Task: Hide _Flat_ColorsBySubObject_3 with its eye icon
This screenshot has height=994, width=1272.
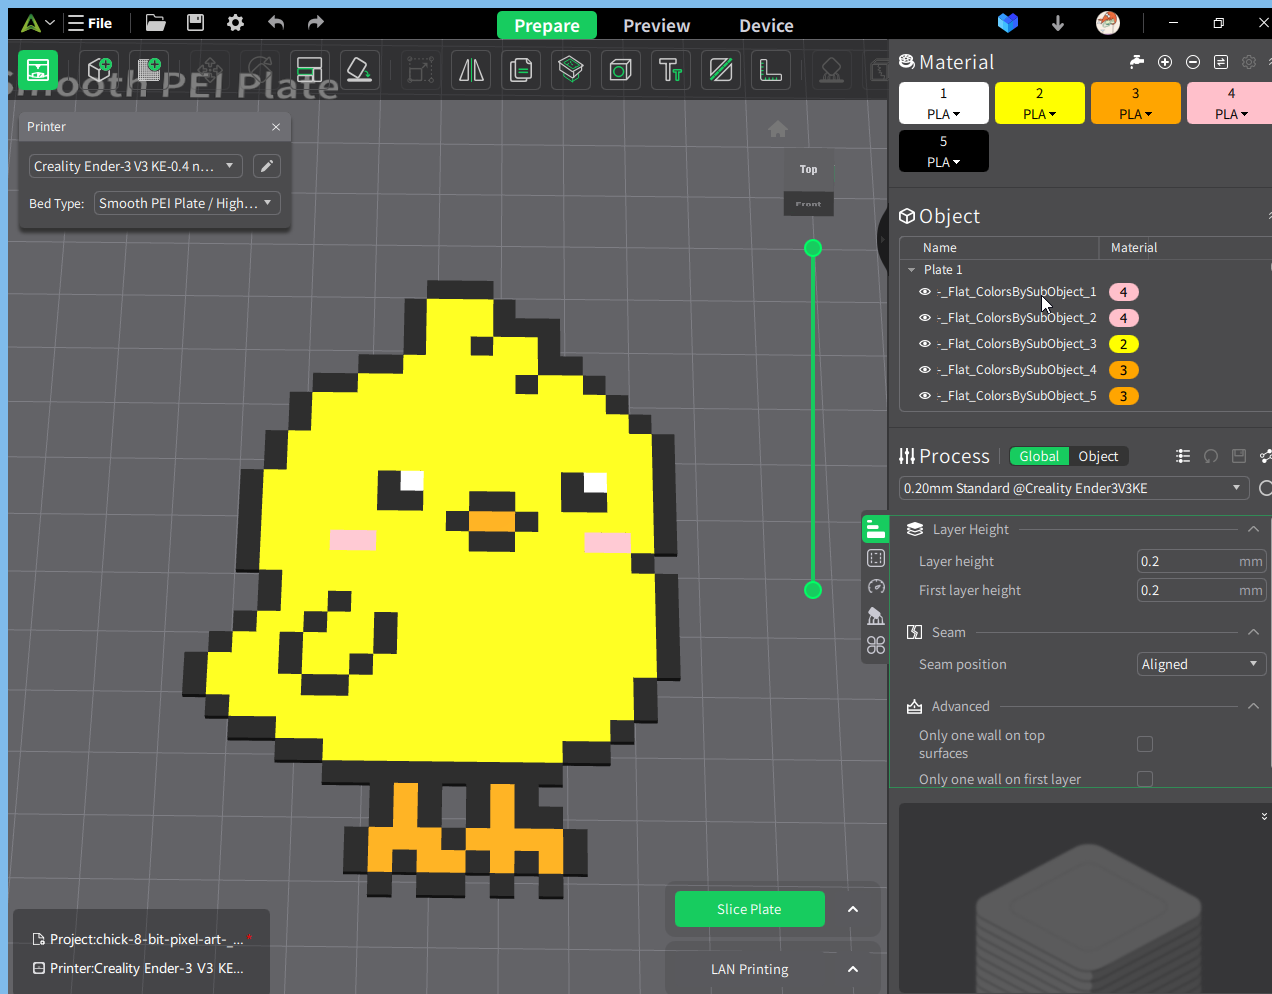Action: point(925,344)
